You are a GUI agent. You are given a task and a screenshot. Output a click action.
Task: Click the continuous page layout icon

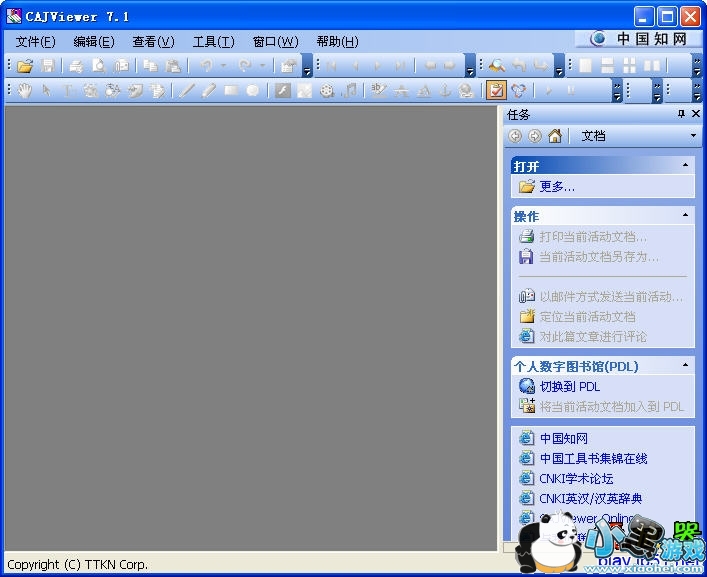607,66
